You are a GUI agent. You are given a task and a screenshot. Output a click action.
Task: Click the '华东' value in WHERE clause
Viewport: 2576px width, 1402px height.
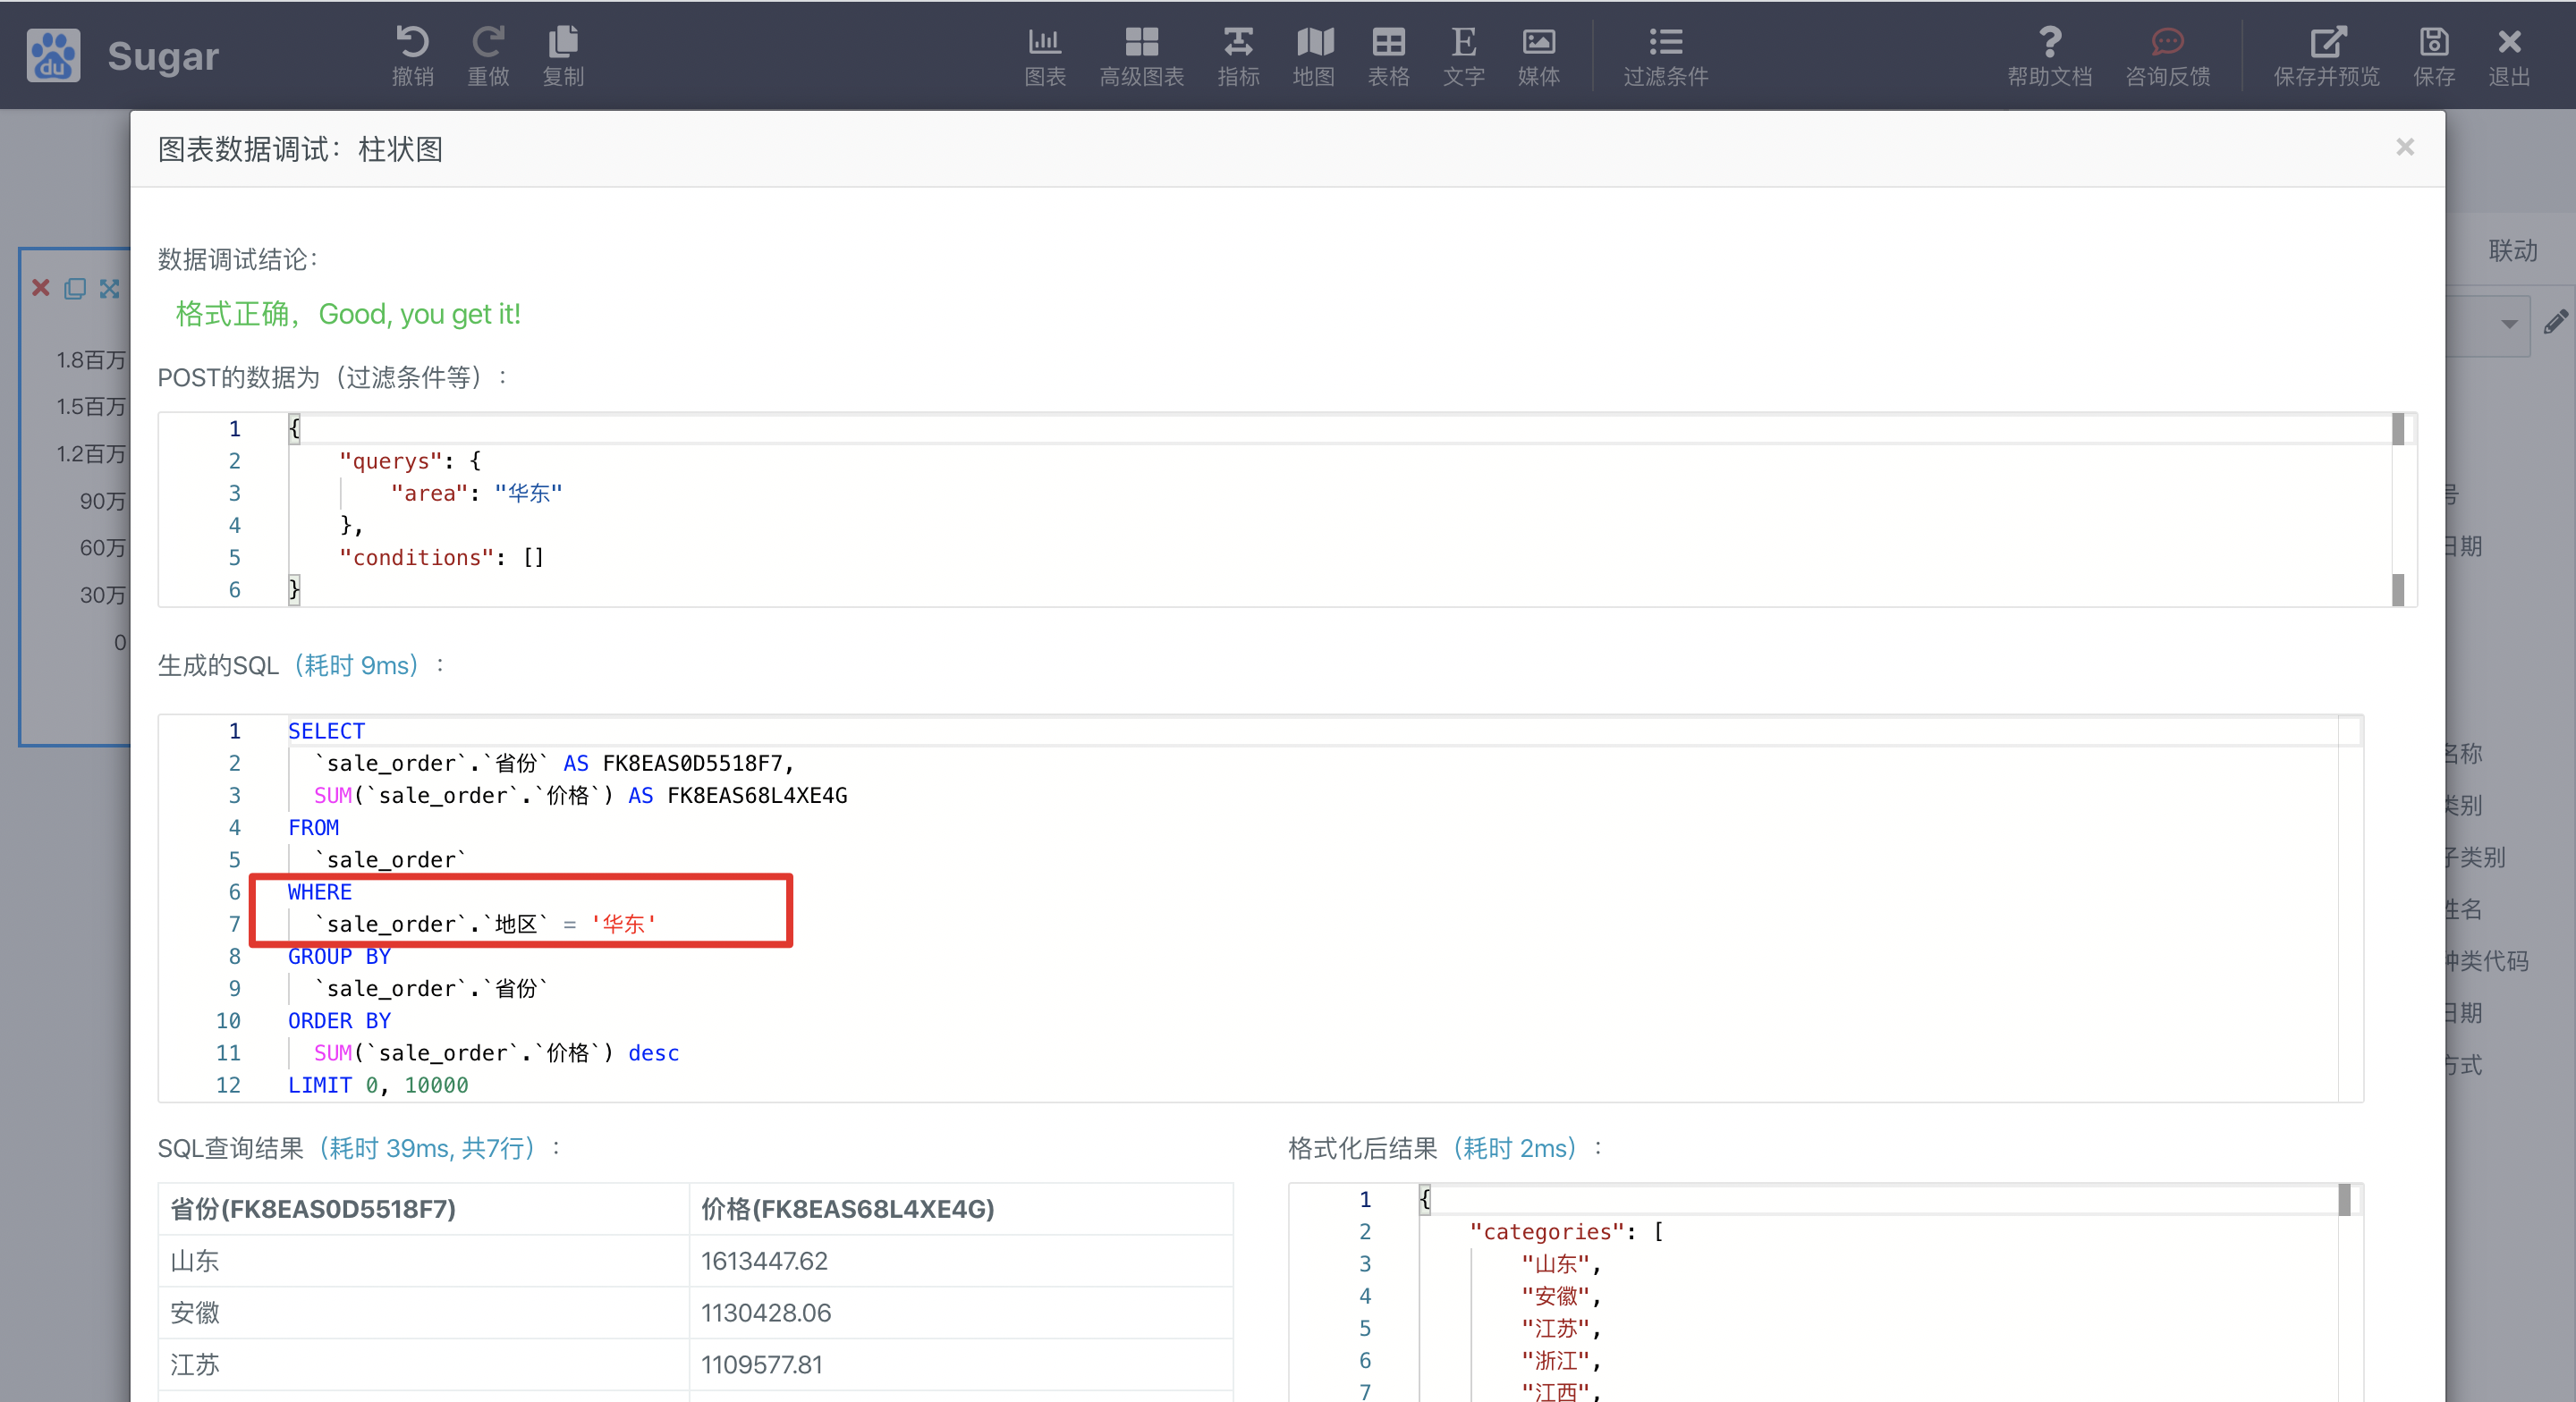coord(623,924)
